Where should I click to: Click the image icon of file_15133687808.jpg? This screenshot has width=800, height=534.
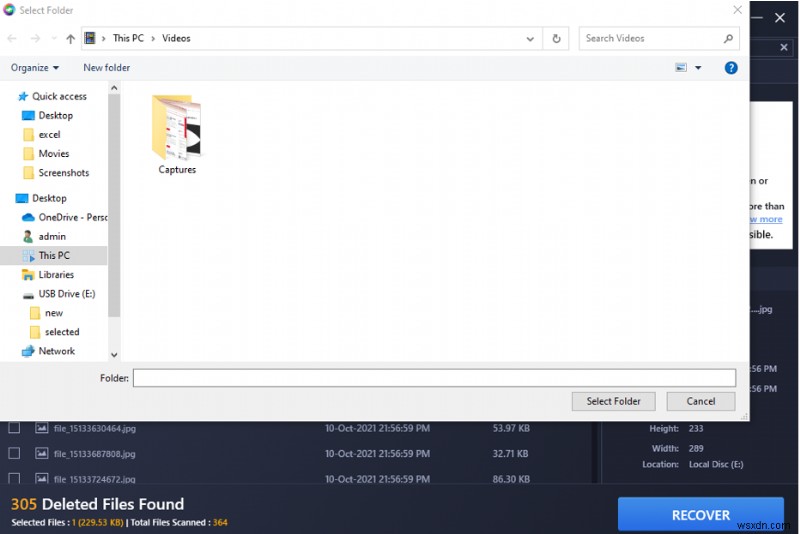42,453
